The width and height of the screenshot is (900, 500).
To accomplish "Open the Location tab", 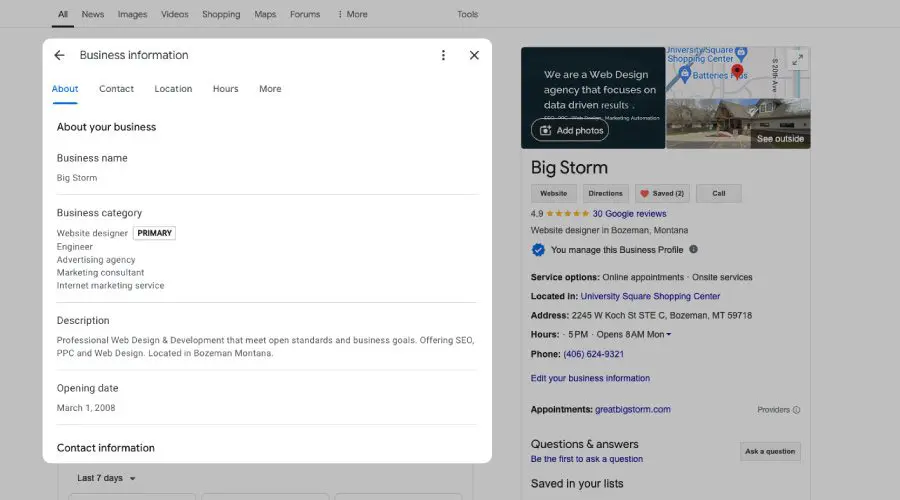I will (173, 89).
